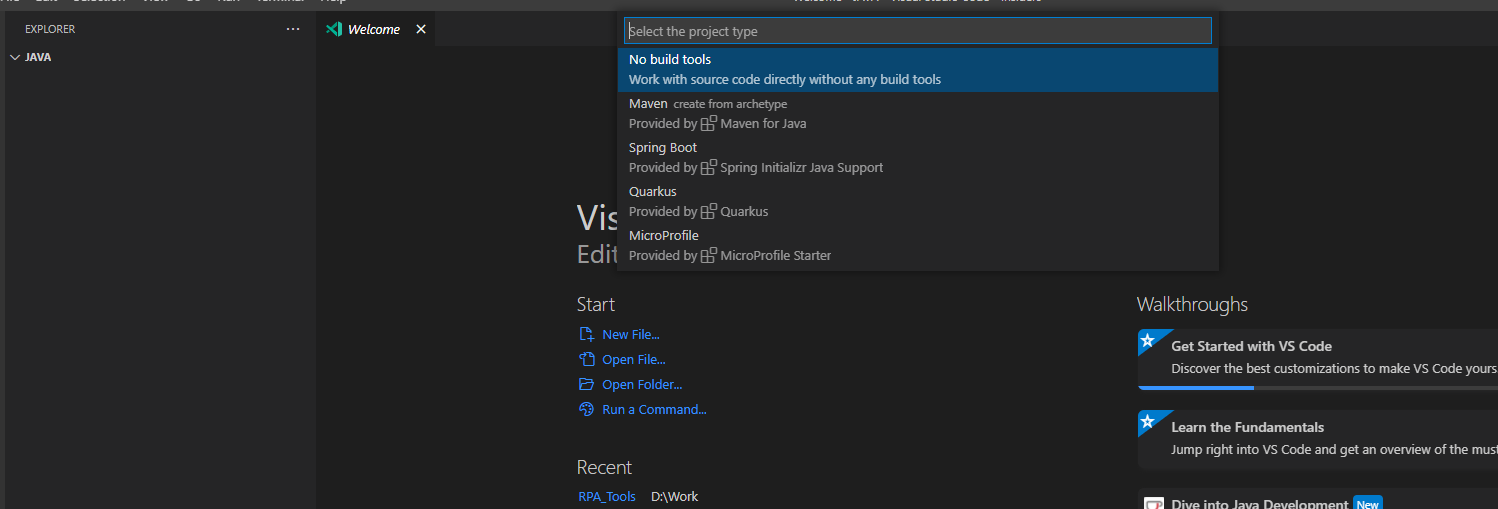Open the RPA_Tools recent project
The height and width of the screenshot is (509, 1498).
(x=607, y=497)
